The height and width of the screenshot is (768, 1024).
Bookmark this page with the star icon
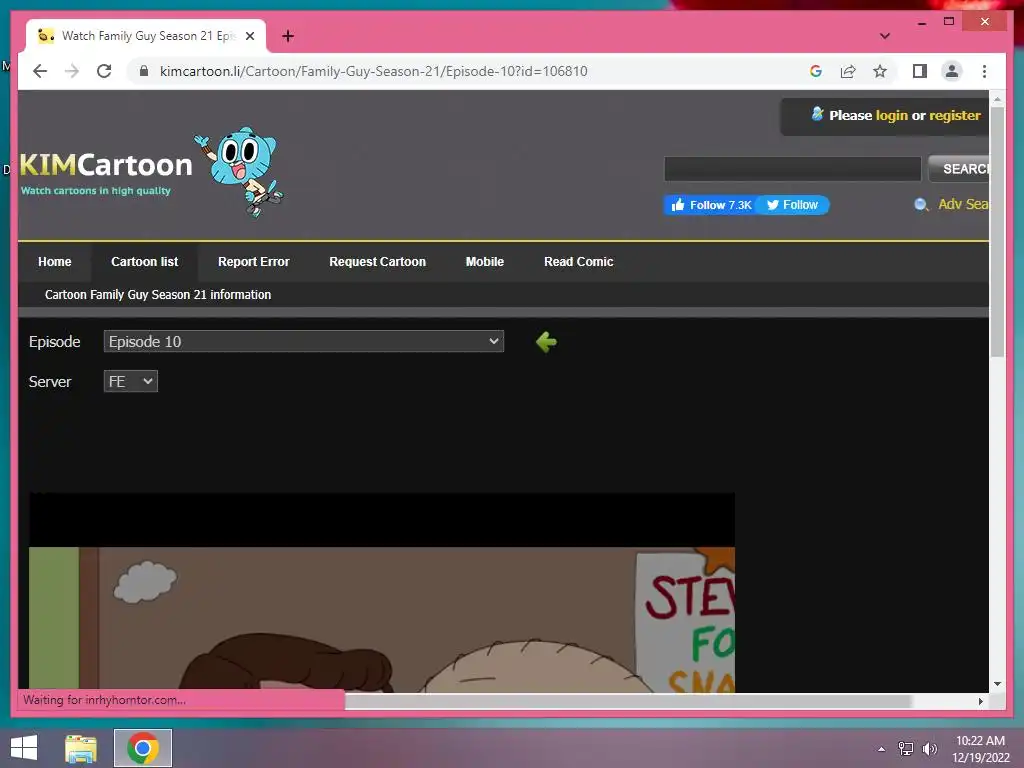click(880, 71)
